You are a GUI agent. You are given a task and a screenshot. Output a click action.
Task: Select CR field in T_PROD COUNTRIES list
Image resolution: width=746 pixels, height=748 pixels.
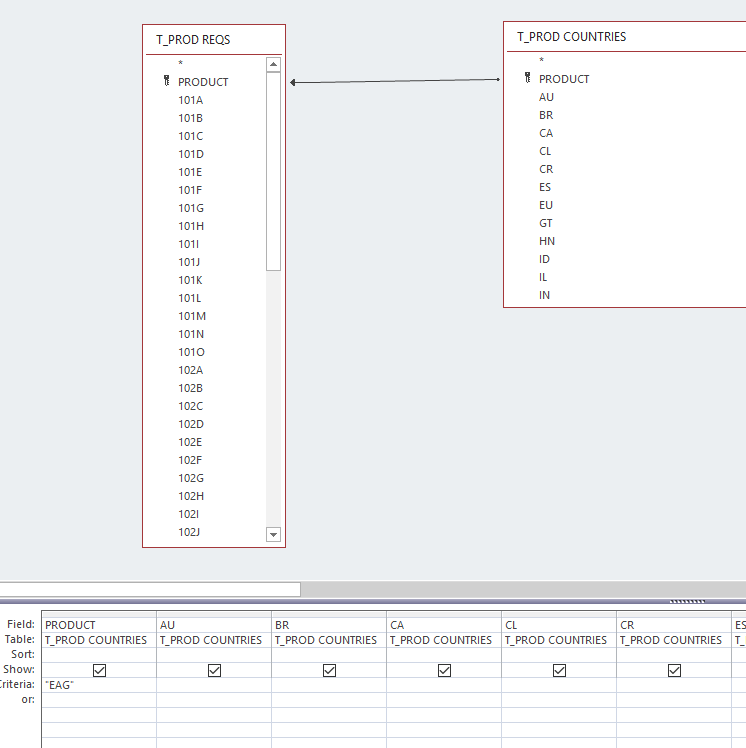pyautogui.click(x=546, y=169)
